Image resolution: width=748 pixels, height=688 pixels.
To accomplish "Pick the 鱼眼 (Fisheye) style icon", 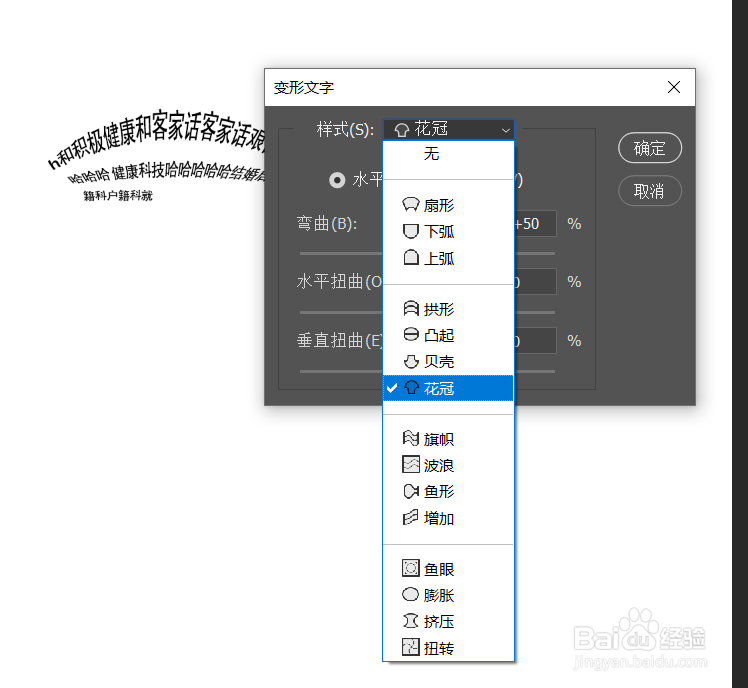I will tap(411, 568).
